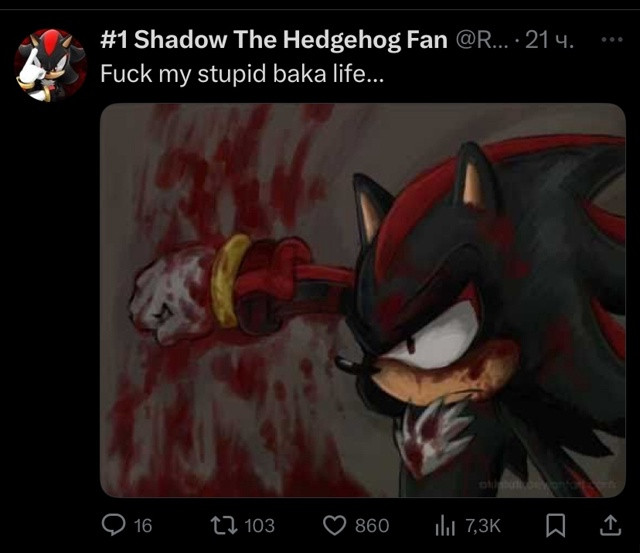Open the attached Shadow artwork image
Image resolution: width=640 pixels, height=553 pixels.
(363, 300)
